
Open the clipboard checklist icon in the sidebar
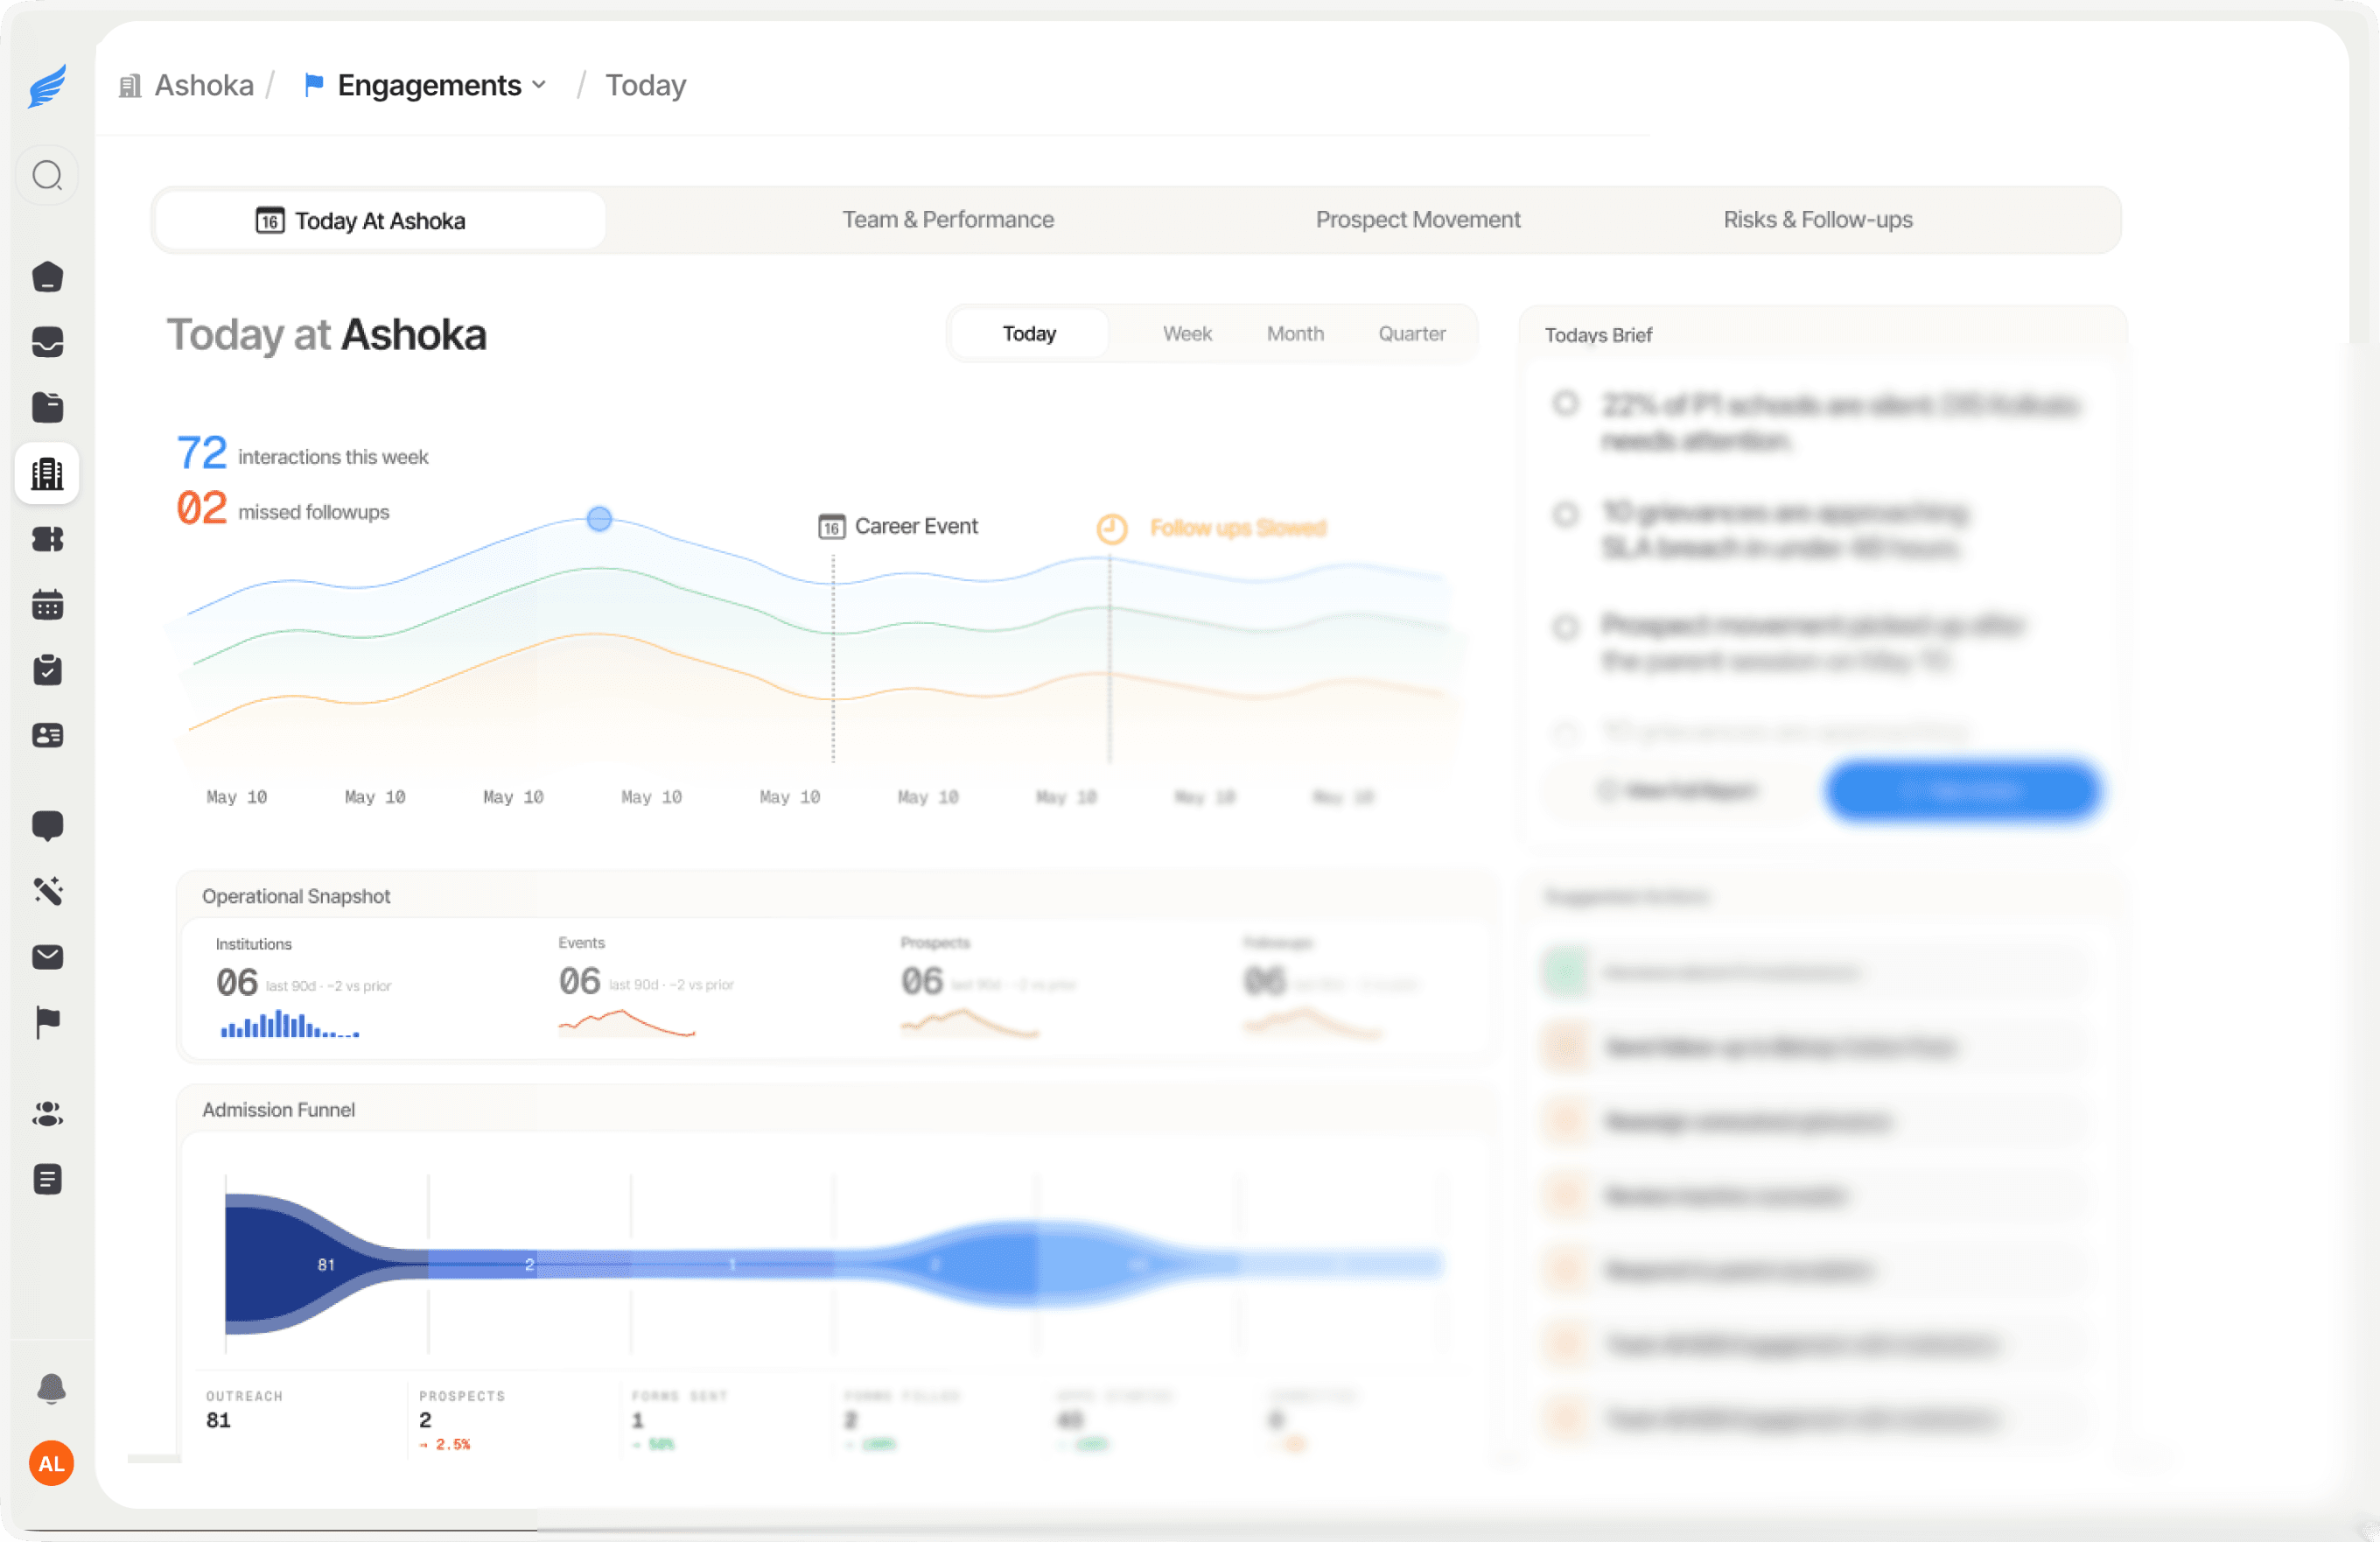tap(47, 670)
